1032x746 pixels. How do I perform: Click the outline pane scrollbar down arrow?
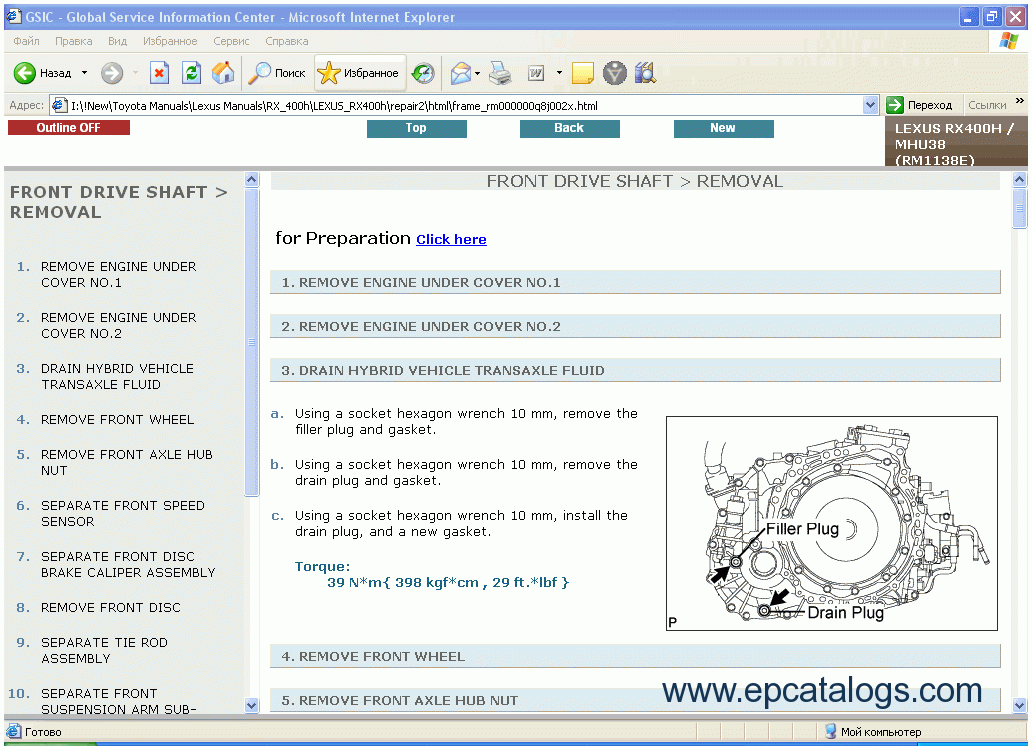tap(251, 705)
